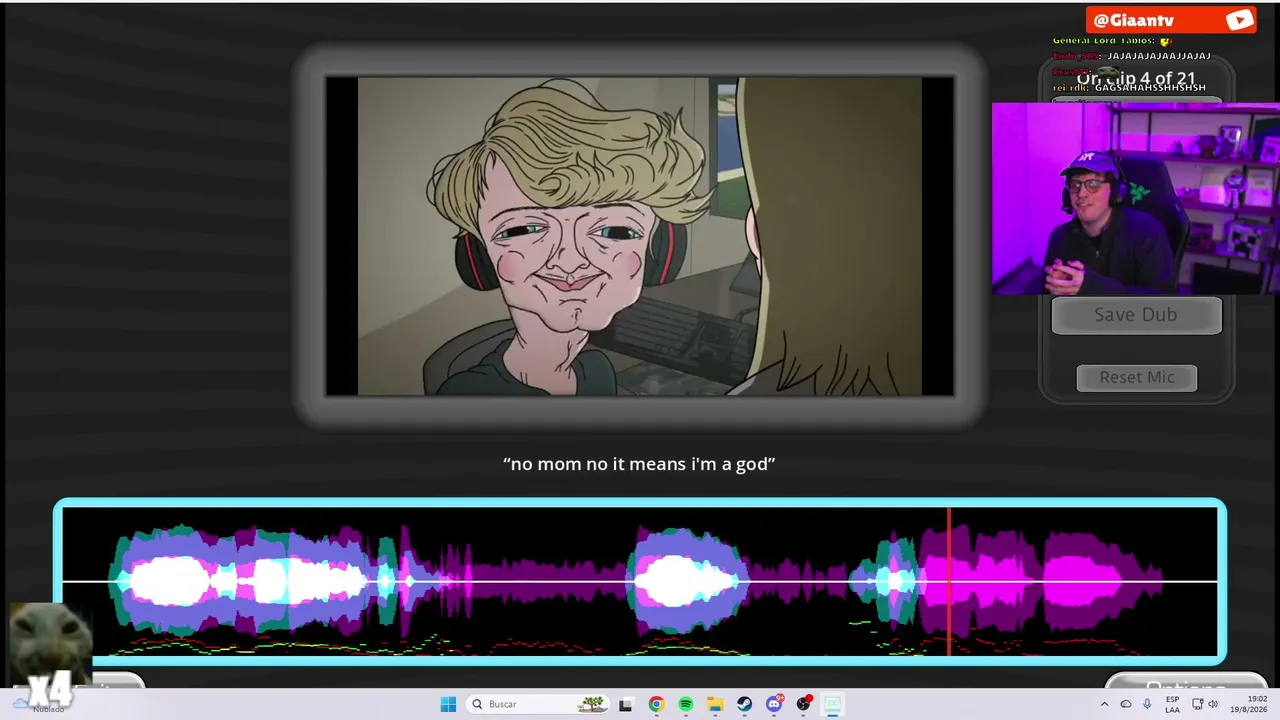Select the active game window taskbar icon
Screen dimensions: 1280x720
(x=833, y=704)
